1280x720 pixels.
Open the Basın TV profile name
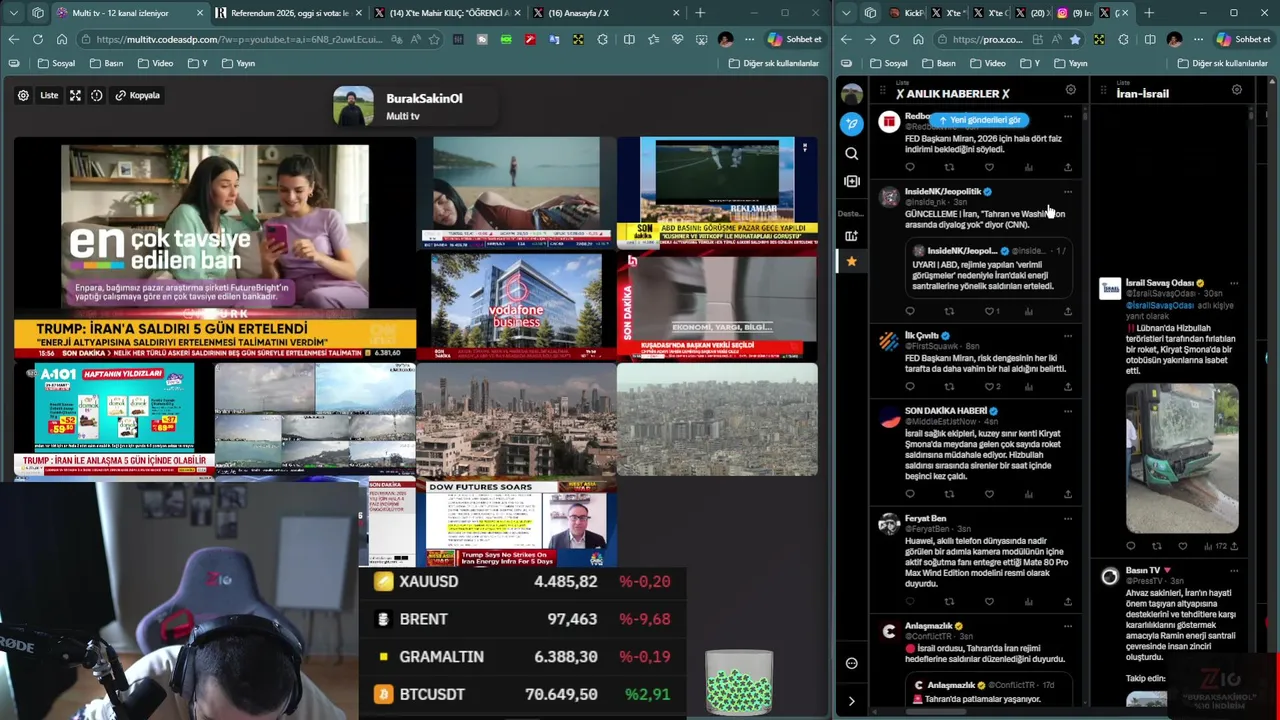(x=1143, y=570)
